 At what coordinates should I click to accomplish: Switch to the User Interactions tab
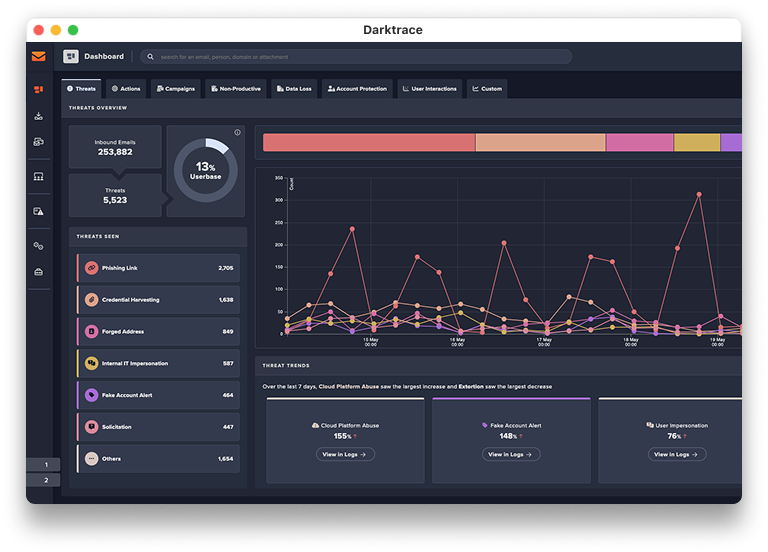pos(430,89)
